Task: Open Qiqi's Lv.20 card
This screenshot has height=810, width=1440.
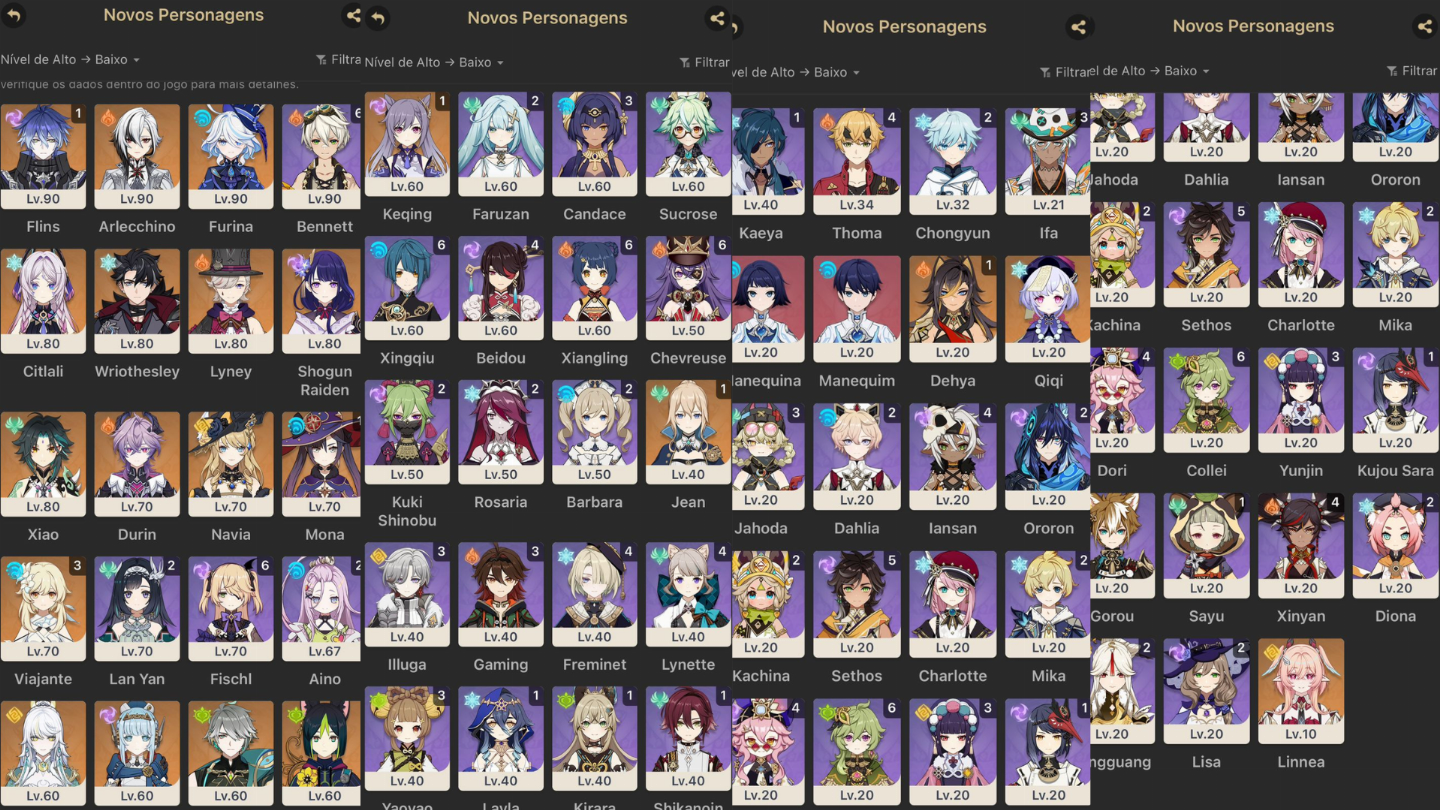Action: pos(1047,309)
